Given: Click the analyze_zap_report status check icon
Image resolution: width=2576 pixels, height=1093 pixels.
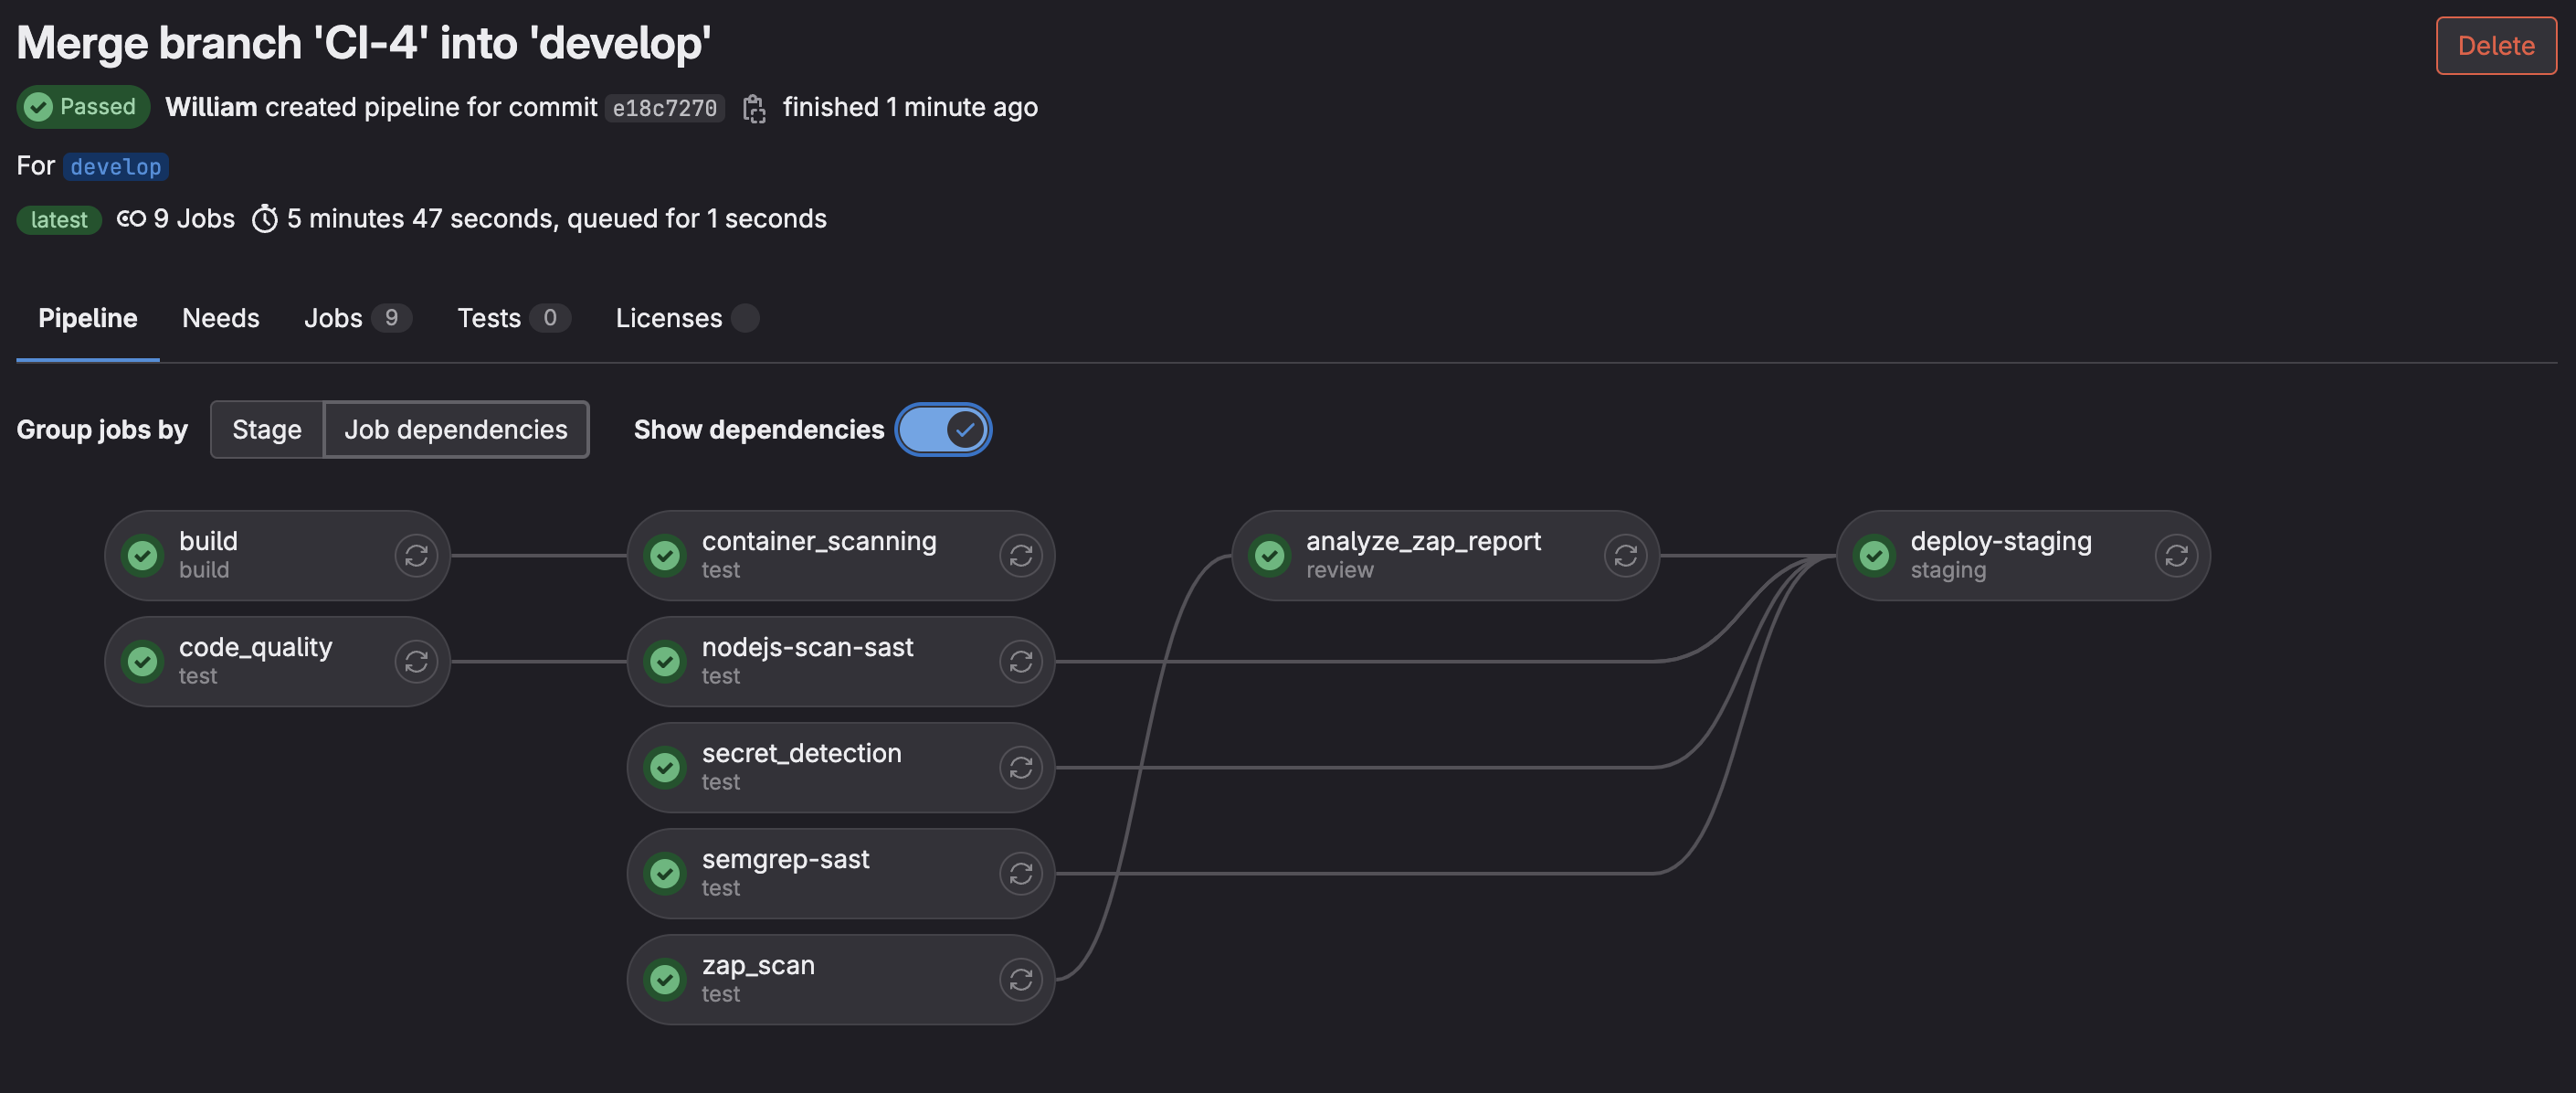Looking at the screenshot, I should (1270, 555).
